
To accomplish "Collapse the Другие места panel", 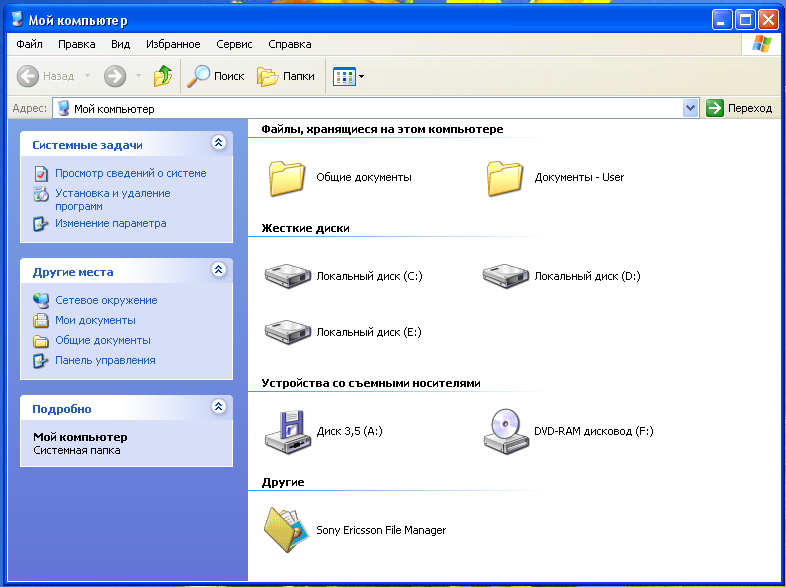I will pyautogui.click(x=219, y=270).
